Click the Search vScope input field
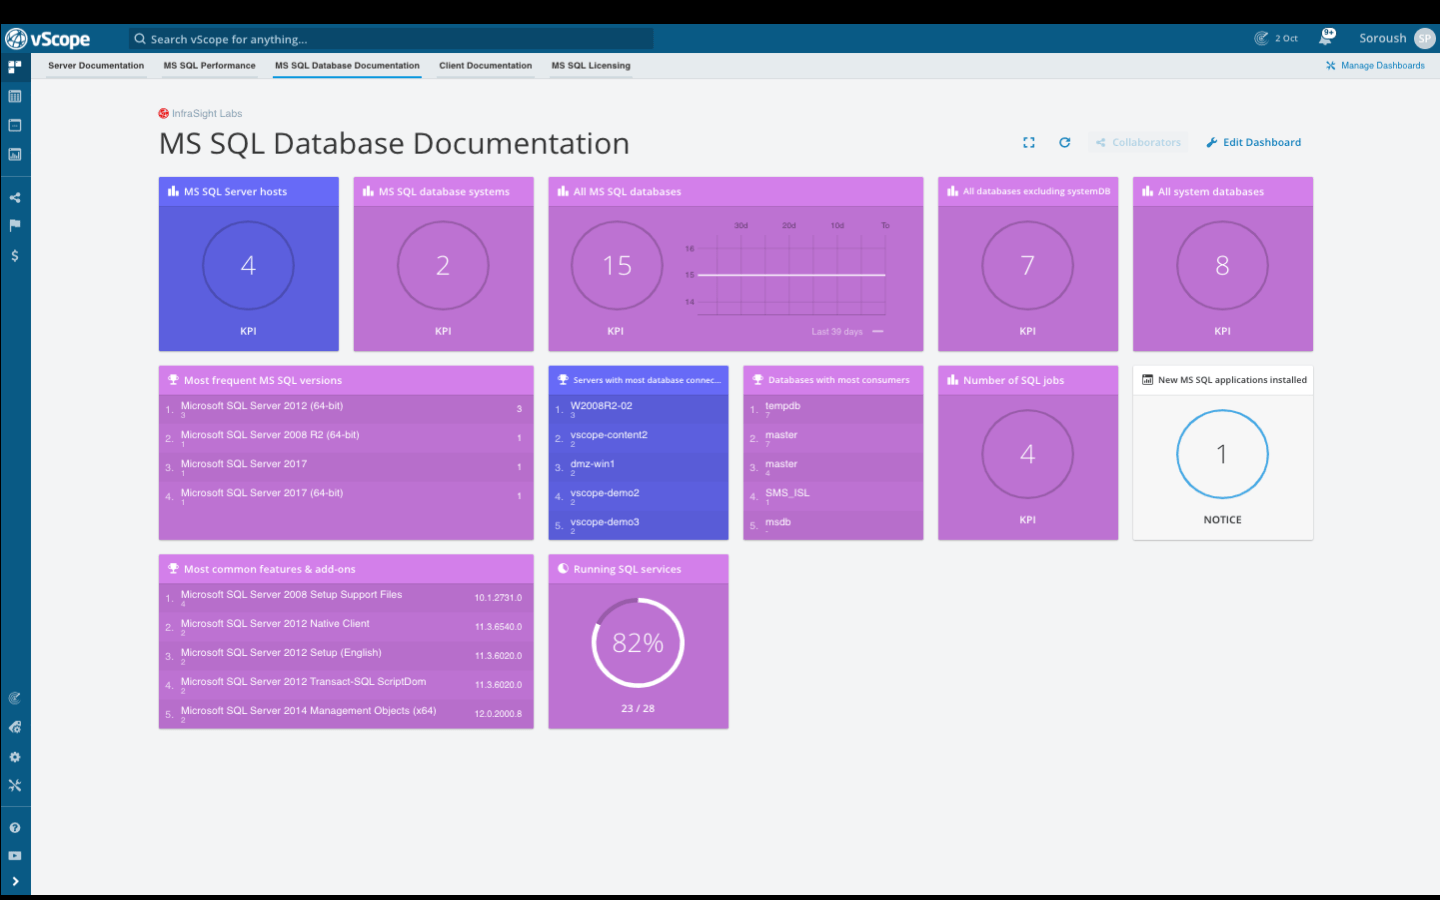This screenshot has width=1440, height=900. pos(392,39)
